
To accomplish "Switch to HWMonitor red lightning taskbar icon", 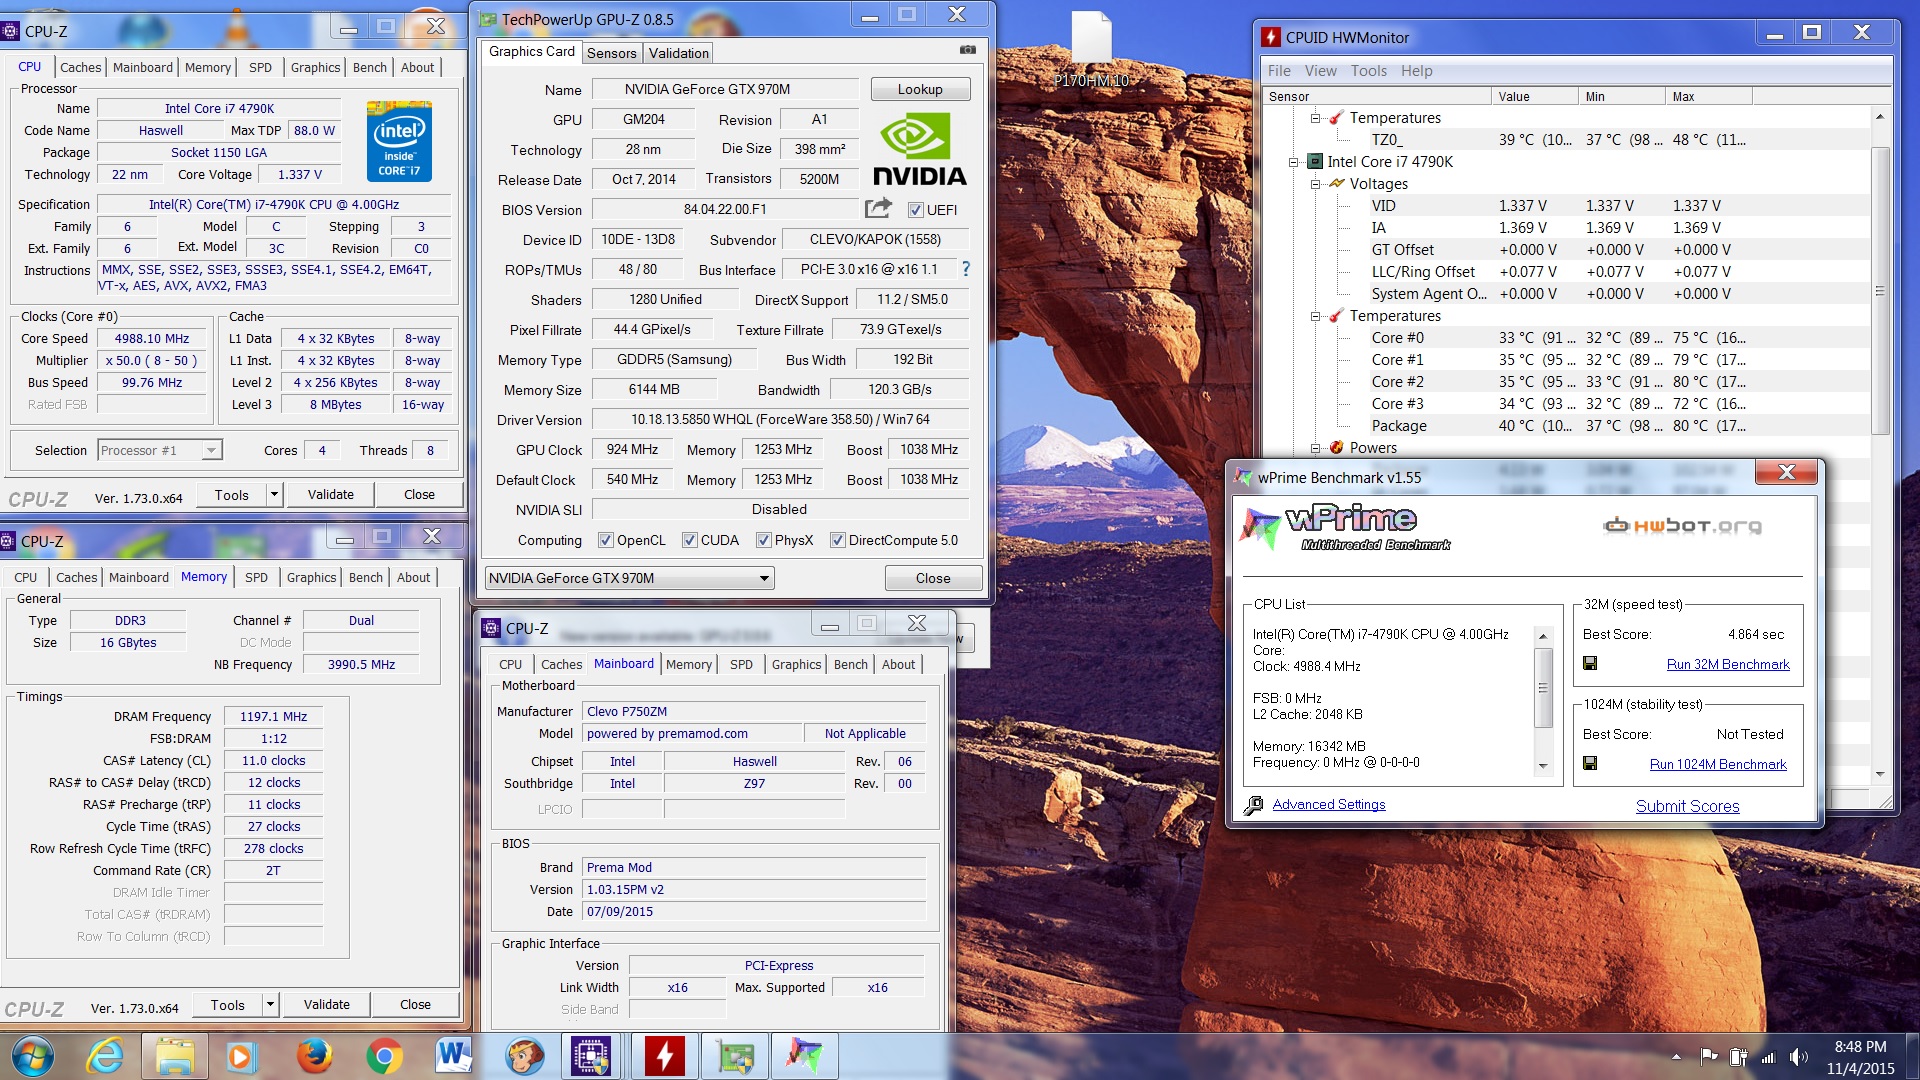I will pos(663,1056).
